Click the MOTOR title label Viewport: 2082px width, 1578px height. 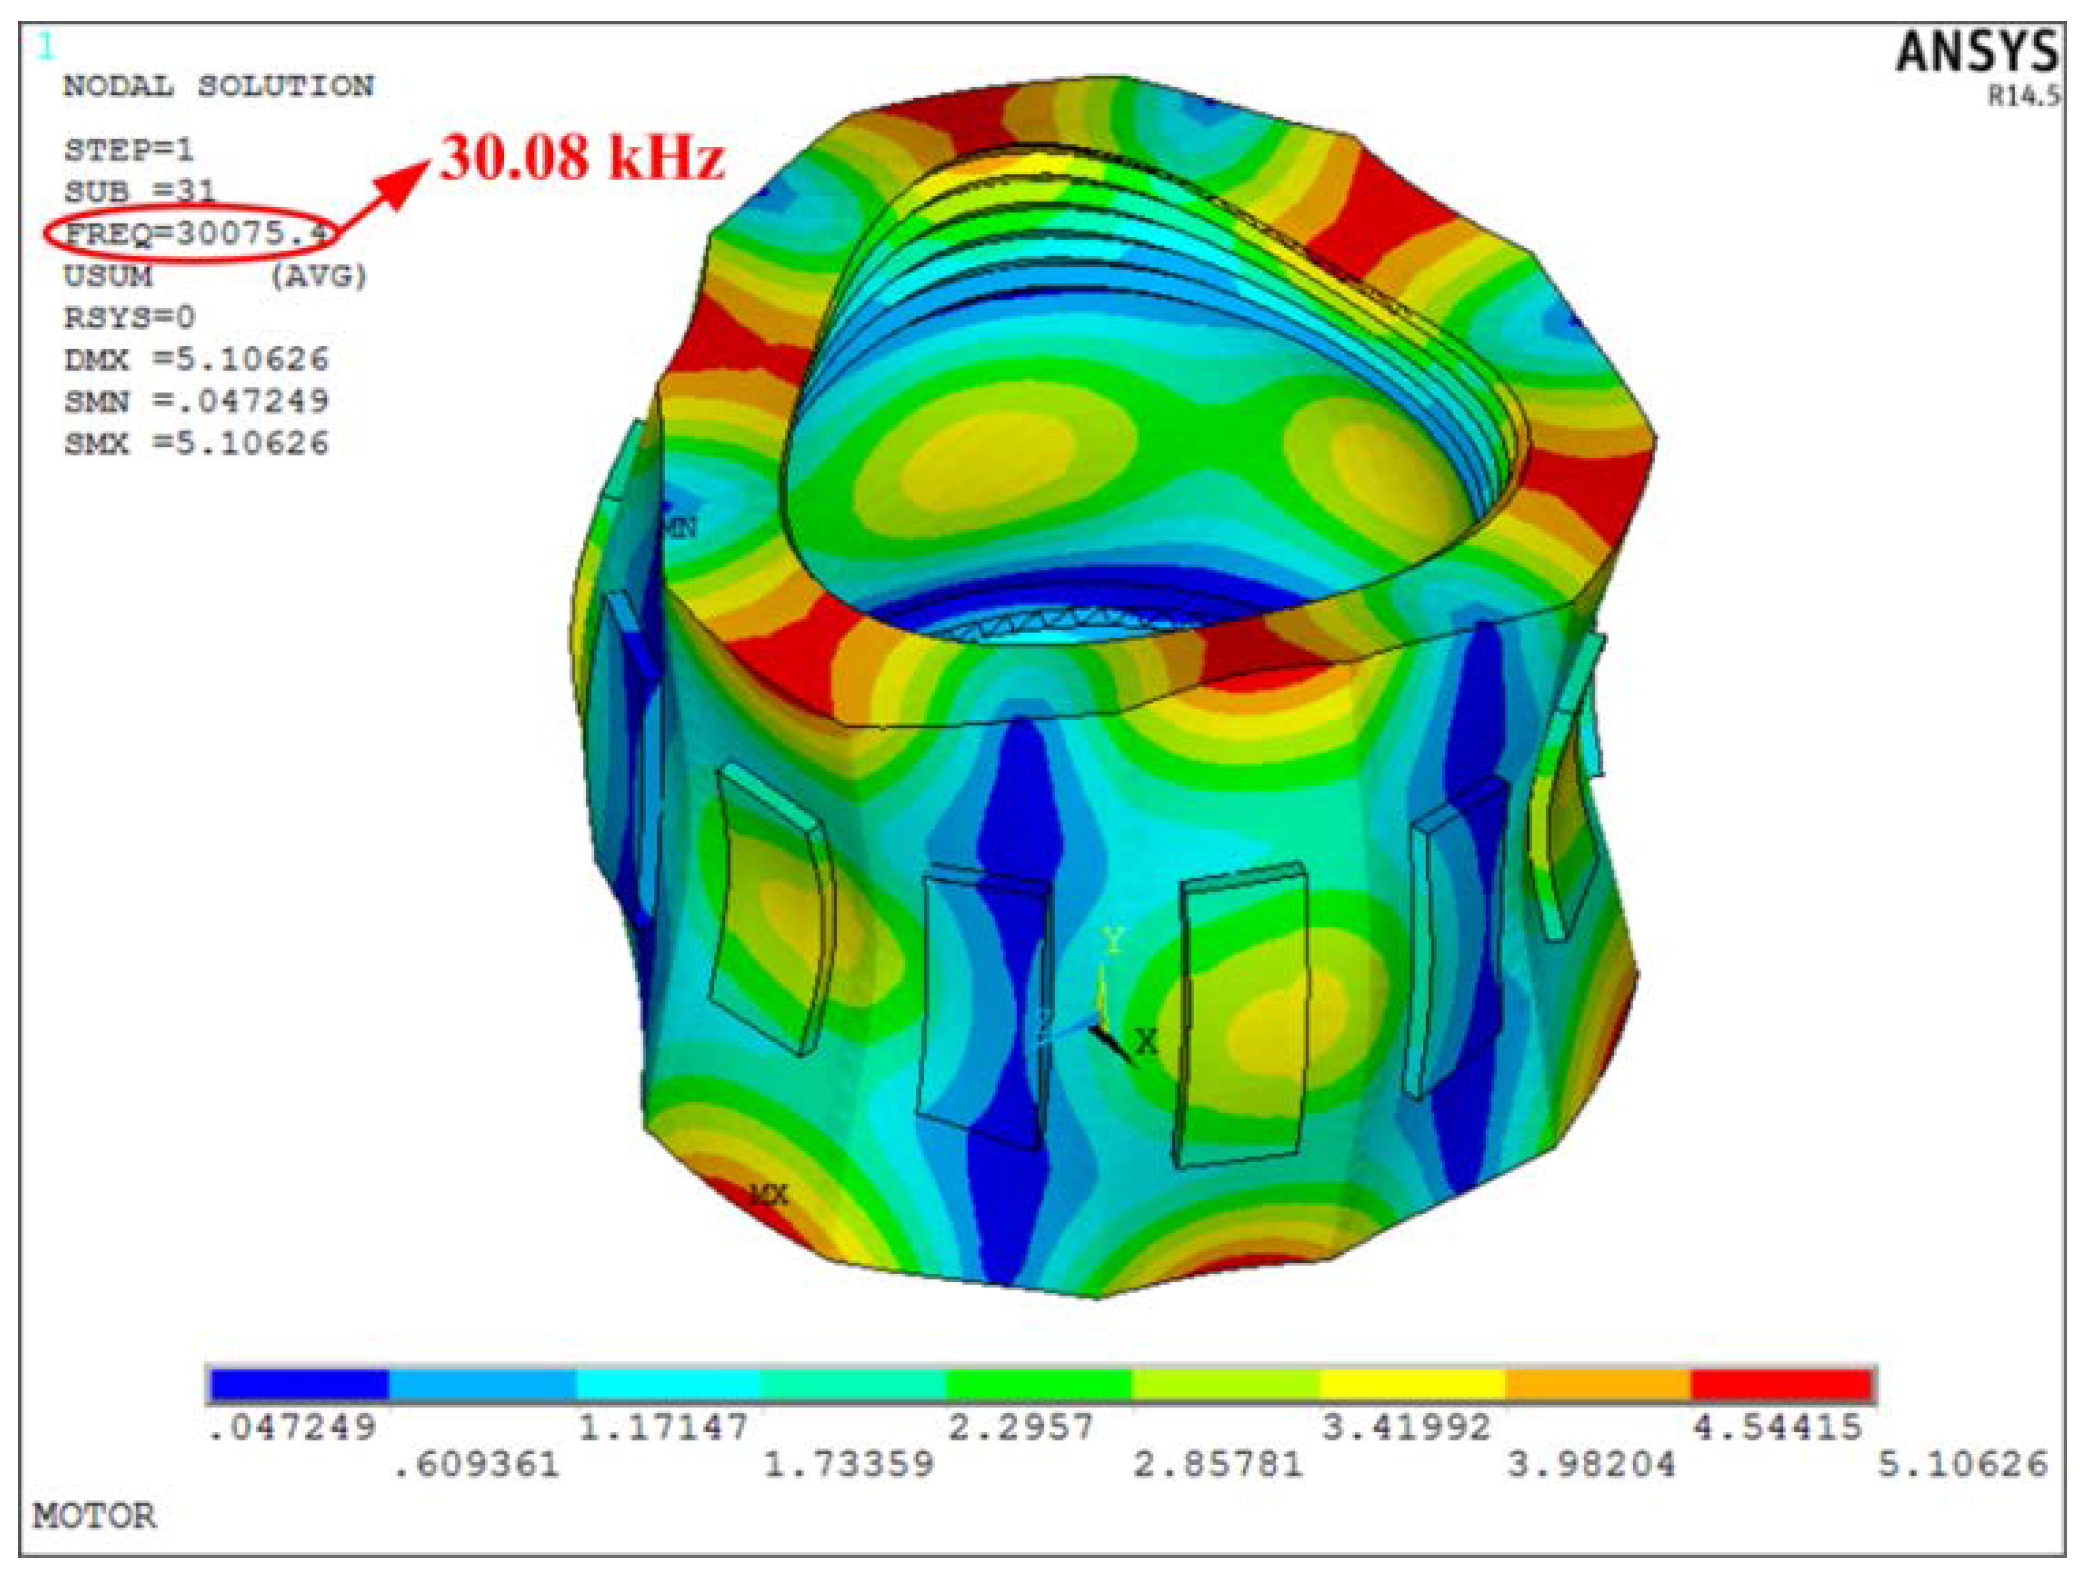click(94, 1515)
